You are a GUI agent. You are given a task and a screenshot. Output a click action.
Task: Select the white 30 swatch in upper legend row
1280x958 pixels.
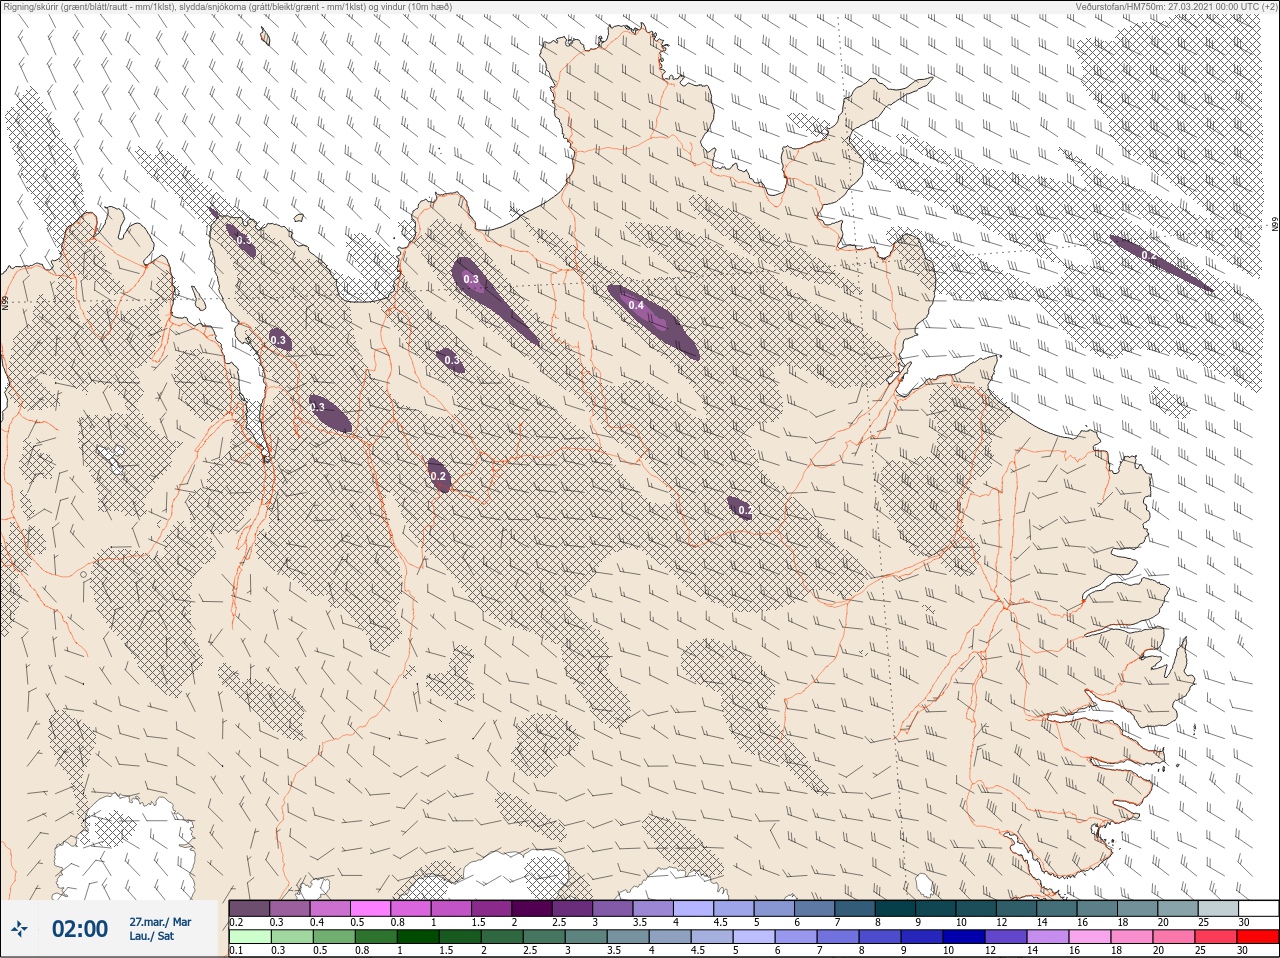1258,908
